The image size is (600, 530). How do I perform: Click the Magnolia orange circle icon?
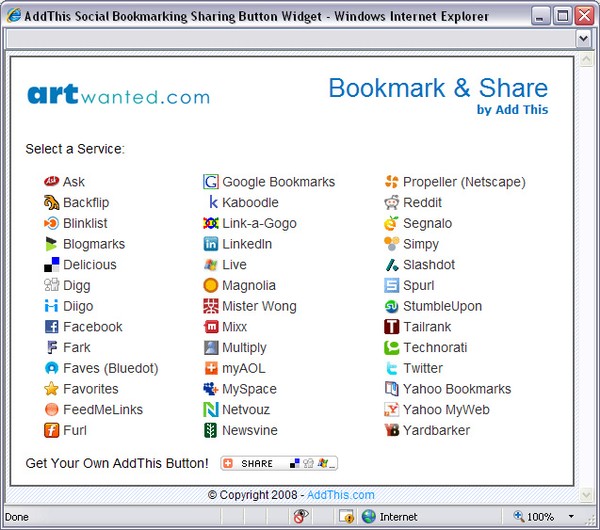210,285
